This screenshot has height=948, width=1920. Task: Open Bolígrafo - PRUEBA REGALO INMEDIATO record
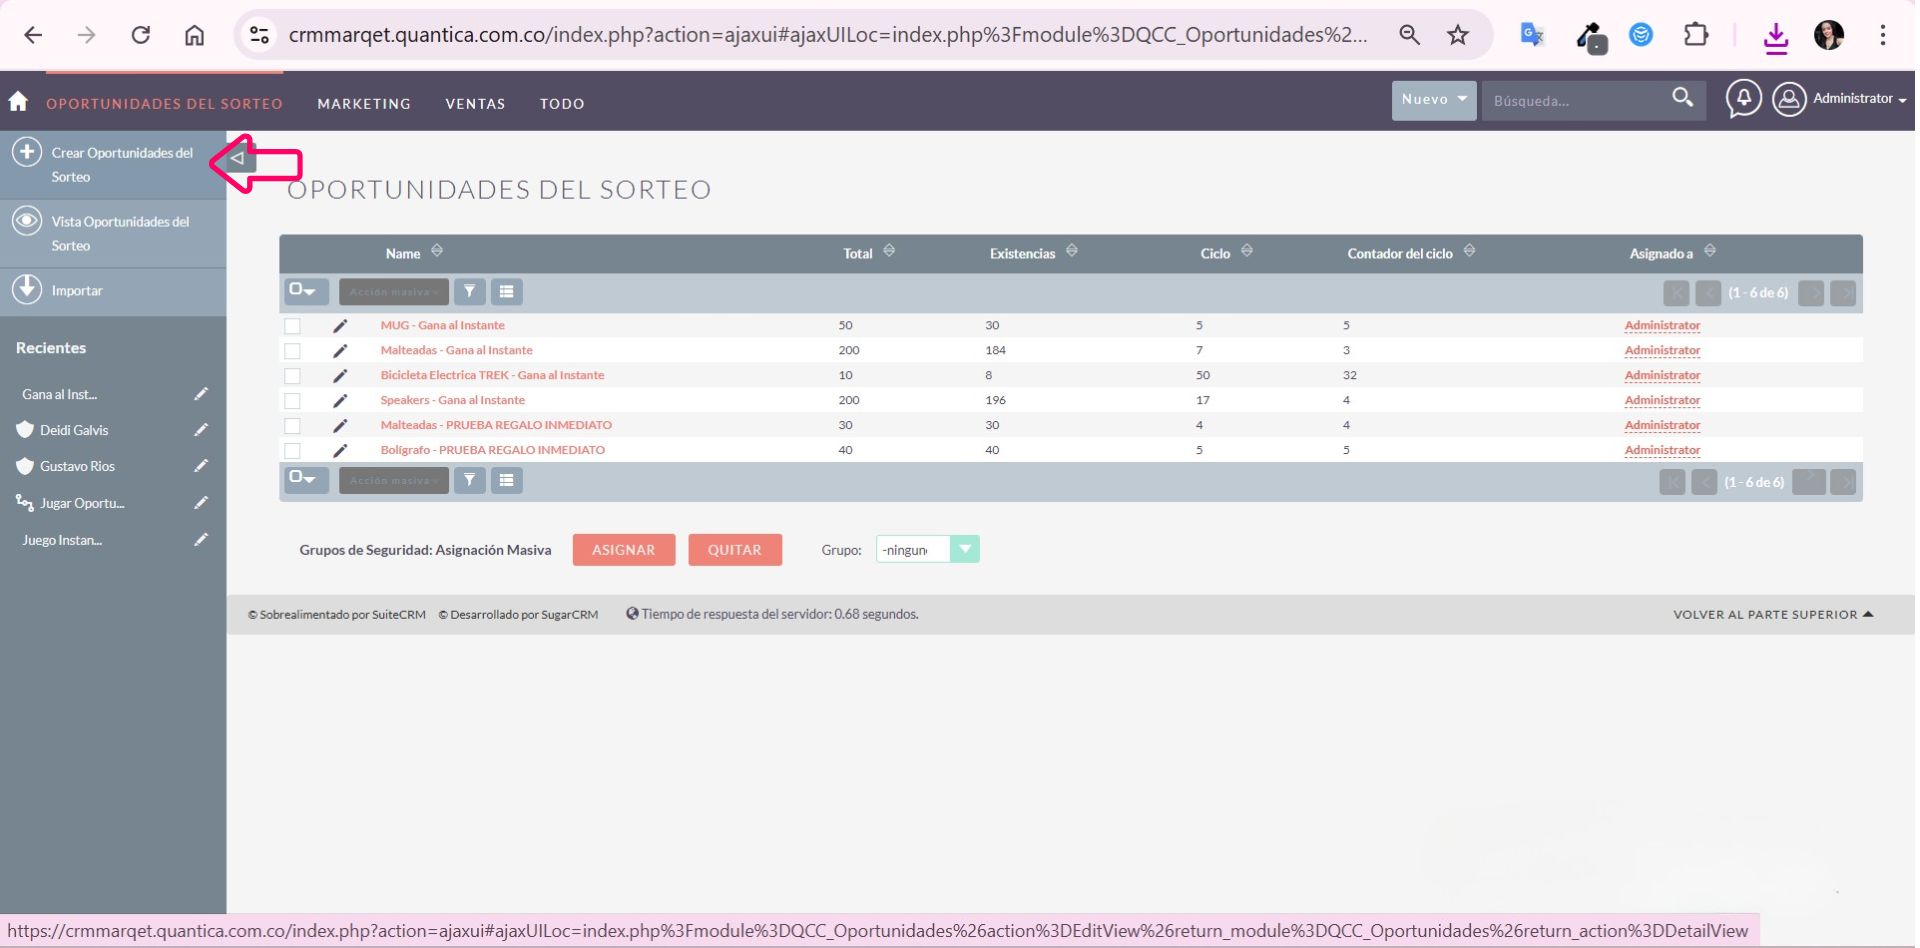click(492, 450)
